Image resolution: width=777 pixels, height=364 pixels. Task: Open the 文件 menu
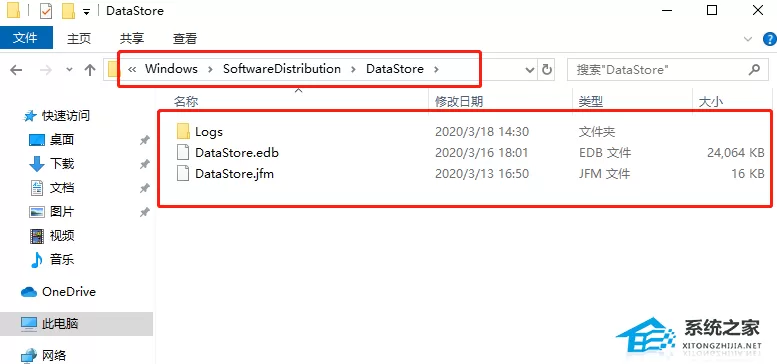[26, 38]
